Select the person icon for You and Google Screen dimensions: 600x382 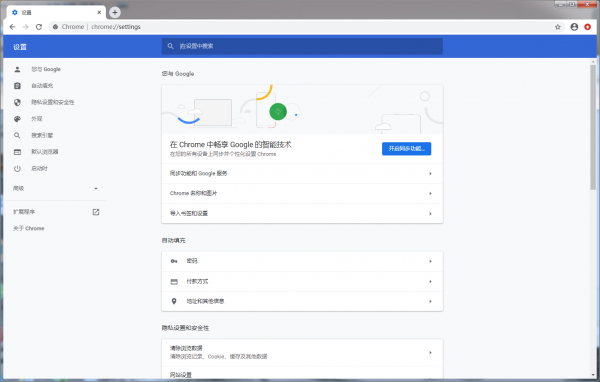[x=17, y=69]
